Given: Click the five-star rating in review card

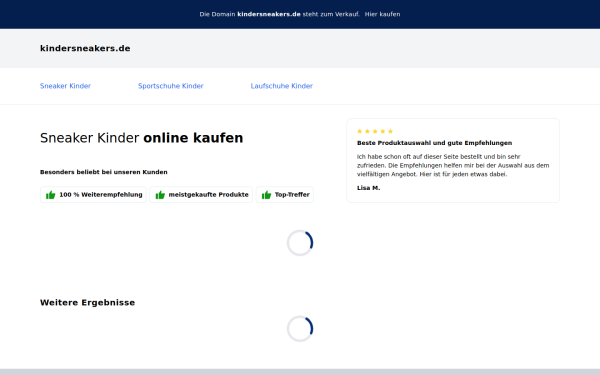Looking at the screenshot, I should (375, 131).
